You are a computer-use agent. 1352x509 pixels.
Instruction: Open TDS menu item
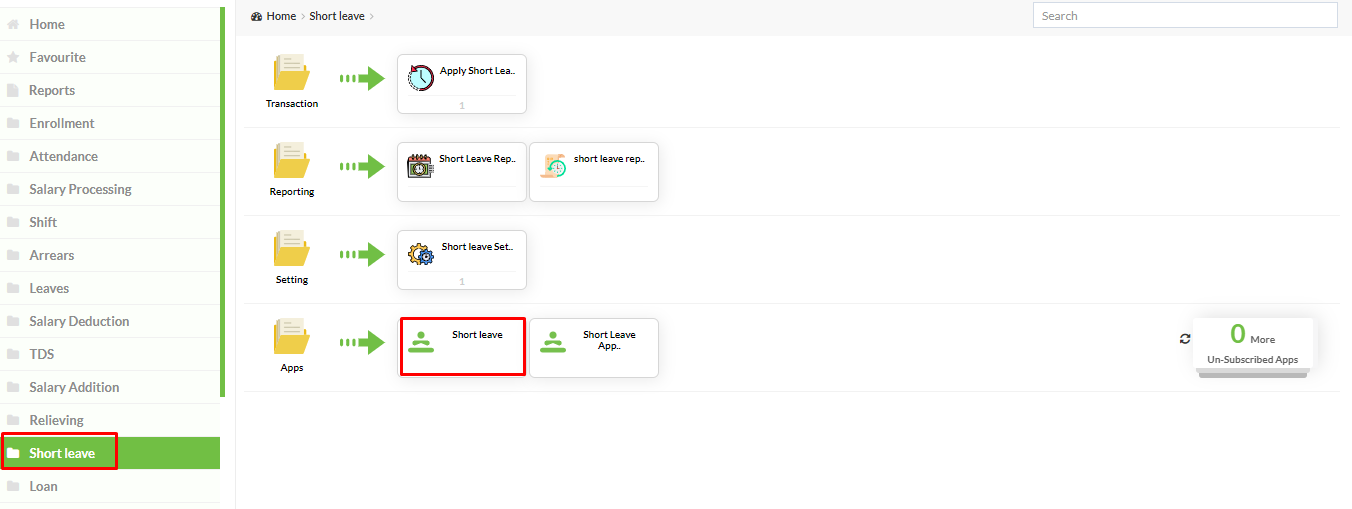click(110, 354)
